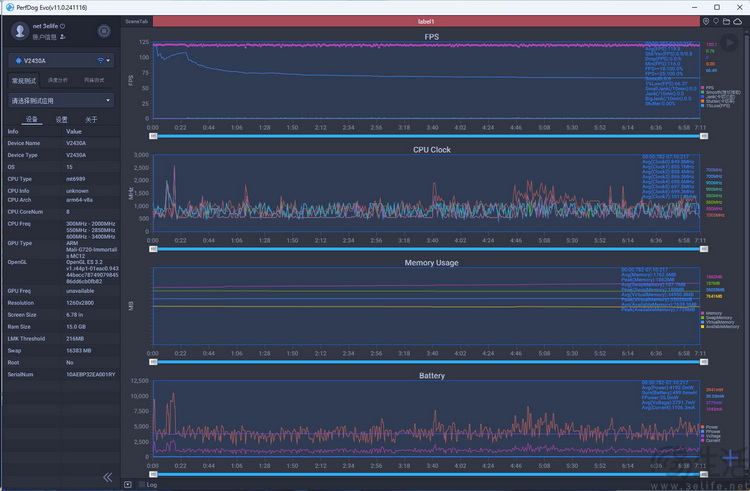750x491 pixels.
Task: Maximize the PerfDog Evo window
Action: point(717,7)
